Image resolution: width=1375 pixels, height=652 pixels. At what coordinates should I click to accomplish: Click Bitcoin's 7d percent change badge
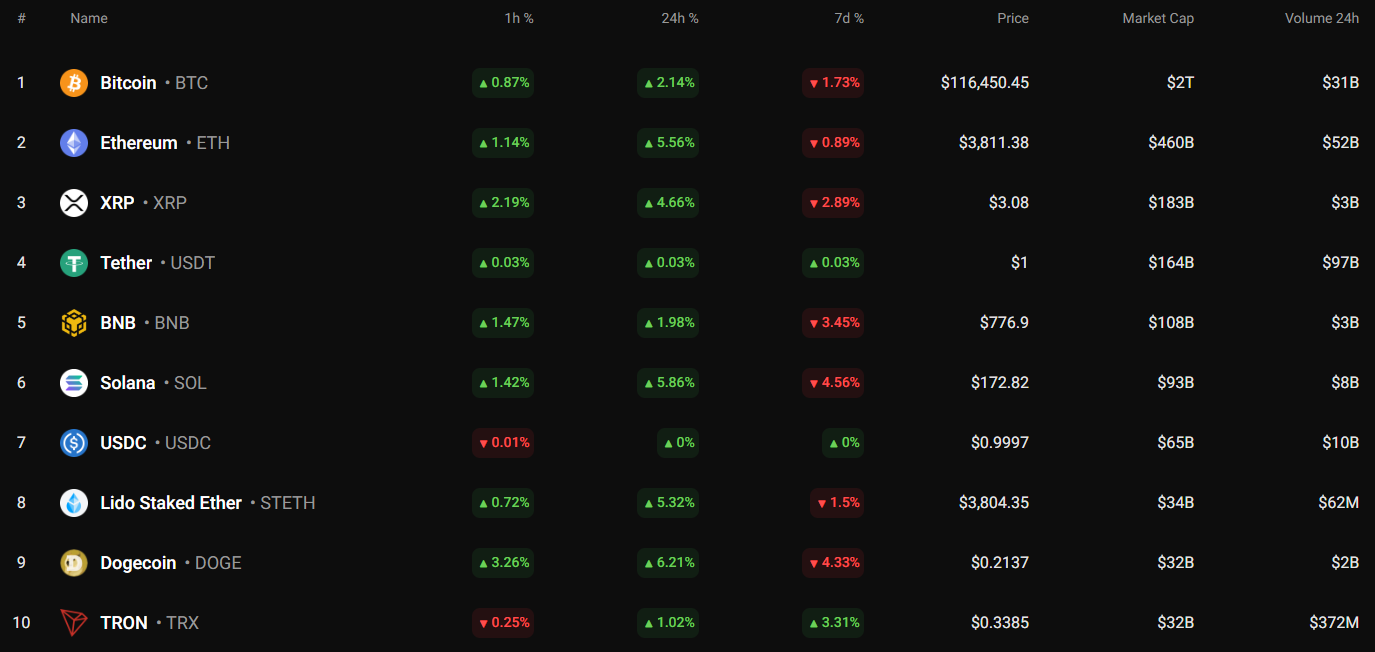coord(833,83)
